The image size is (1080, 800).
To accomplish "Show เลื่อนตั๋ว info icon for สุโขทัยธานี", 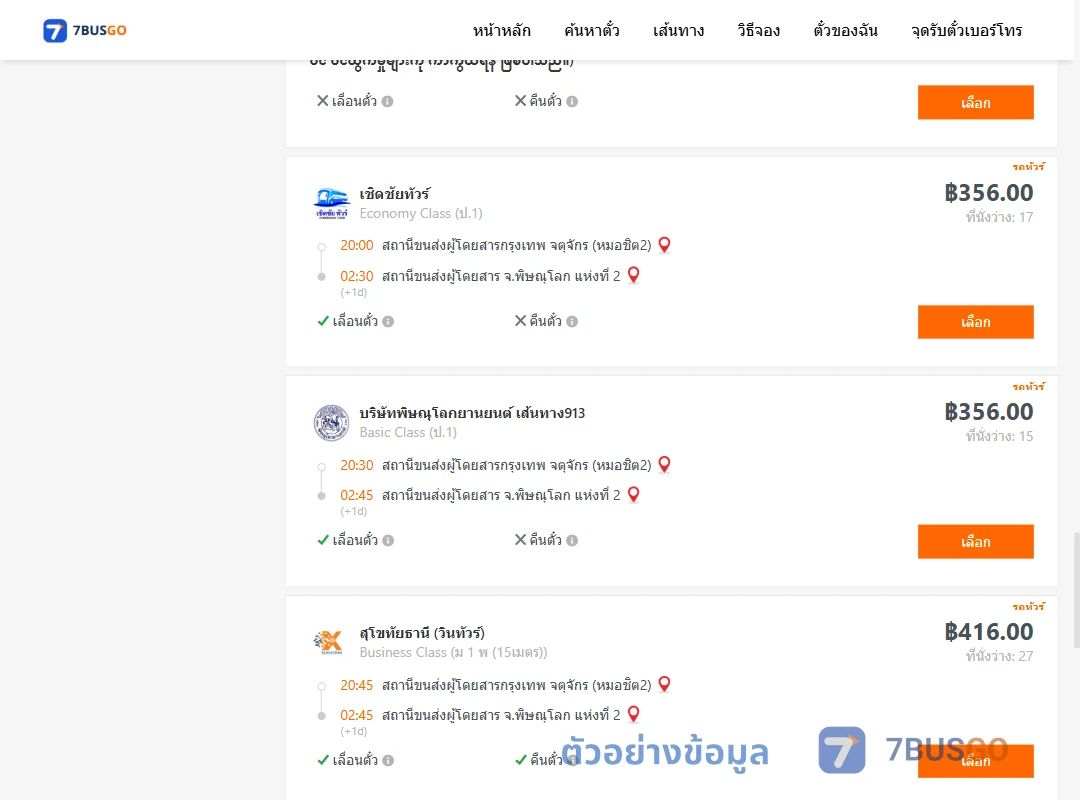I will click(x=388, y=760).
